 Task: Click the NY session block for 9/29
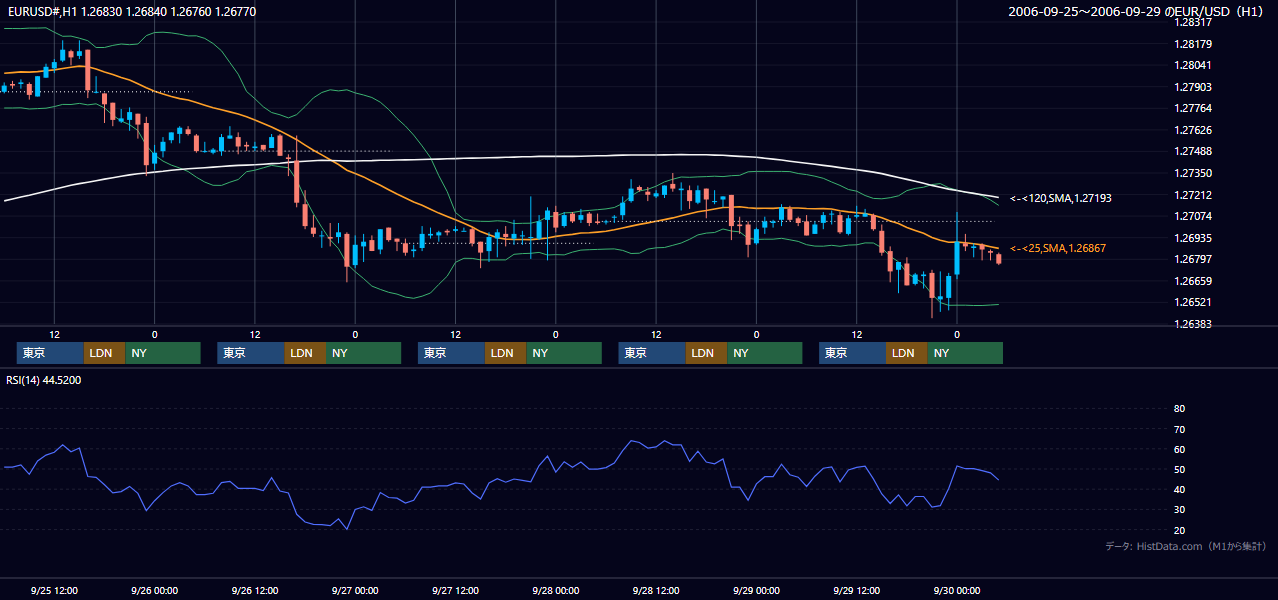965,353
